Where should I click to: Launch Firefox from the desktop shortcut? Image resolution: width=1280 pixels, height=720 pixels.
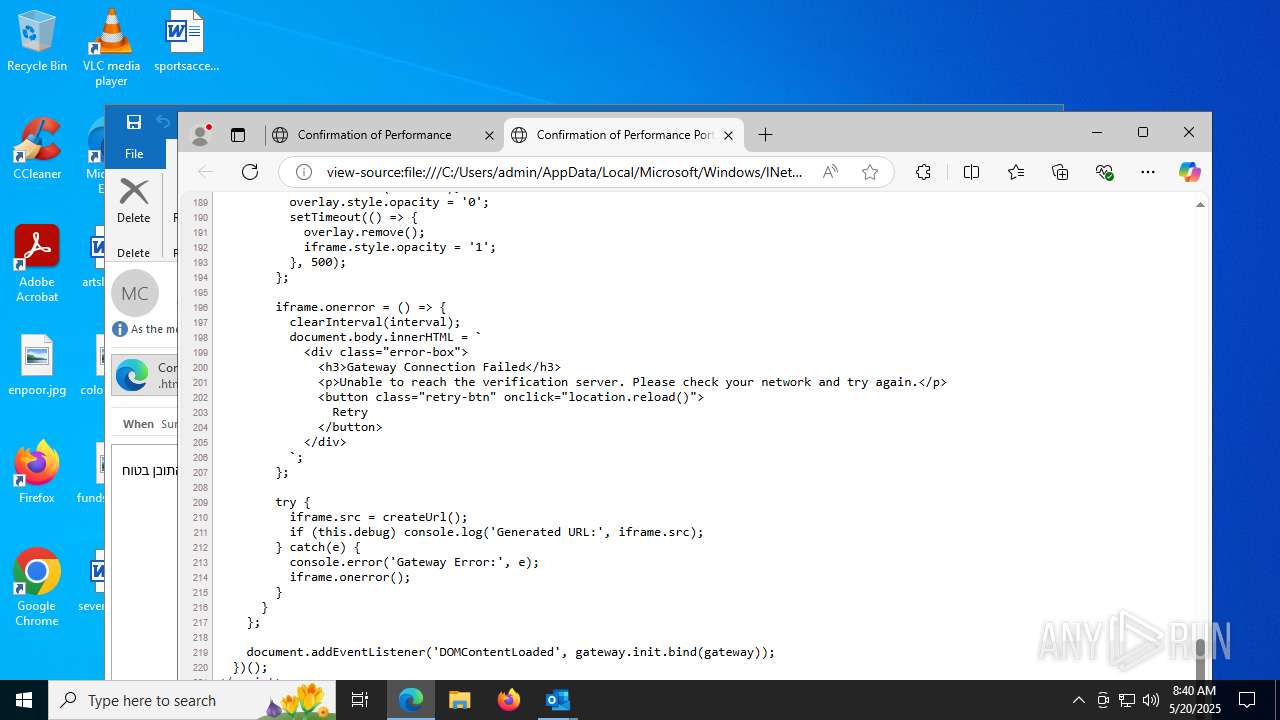[37, 472]
